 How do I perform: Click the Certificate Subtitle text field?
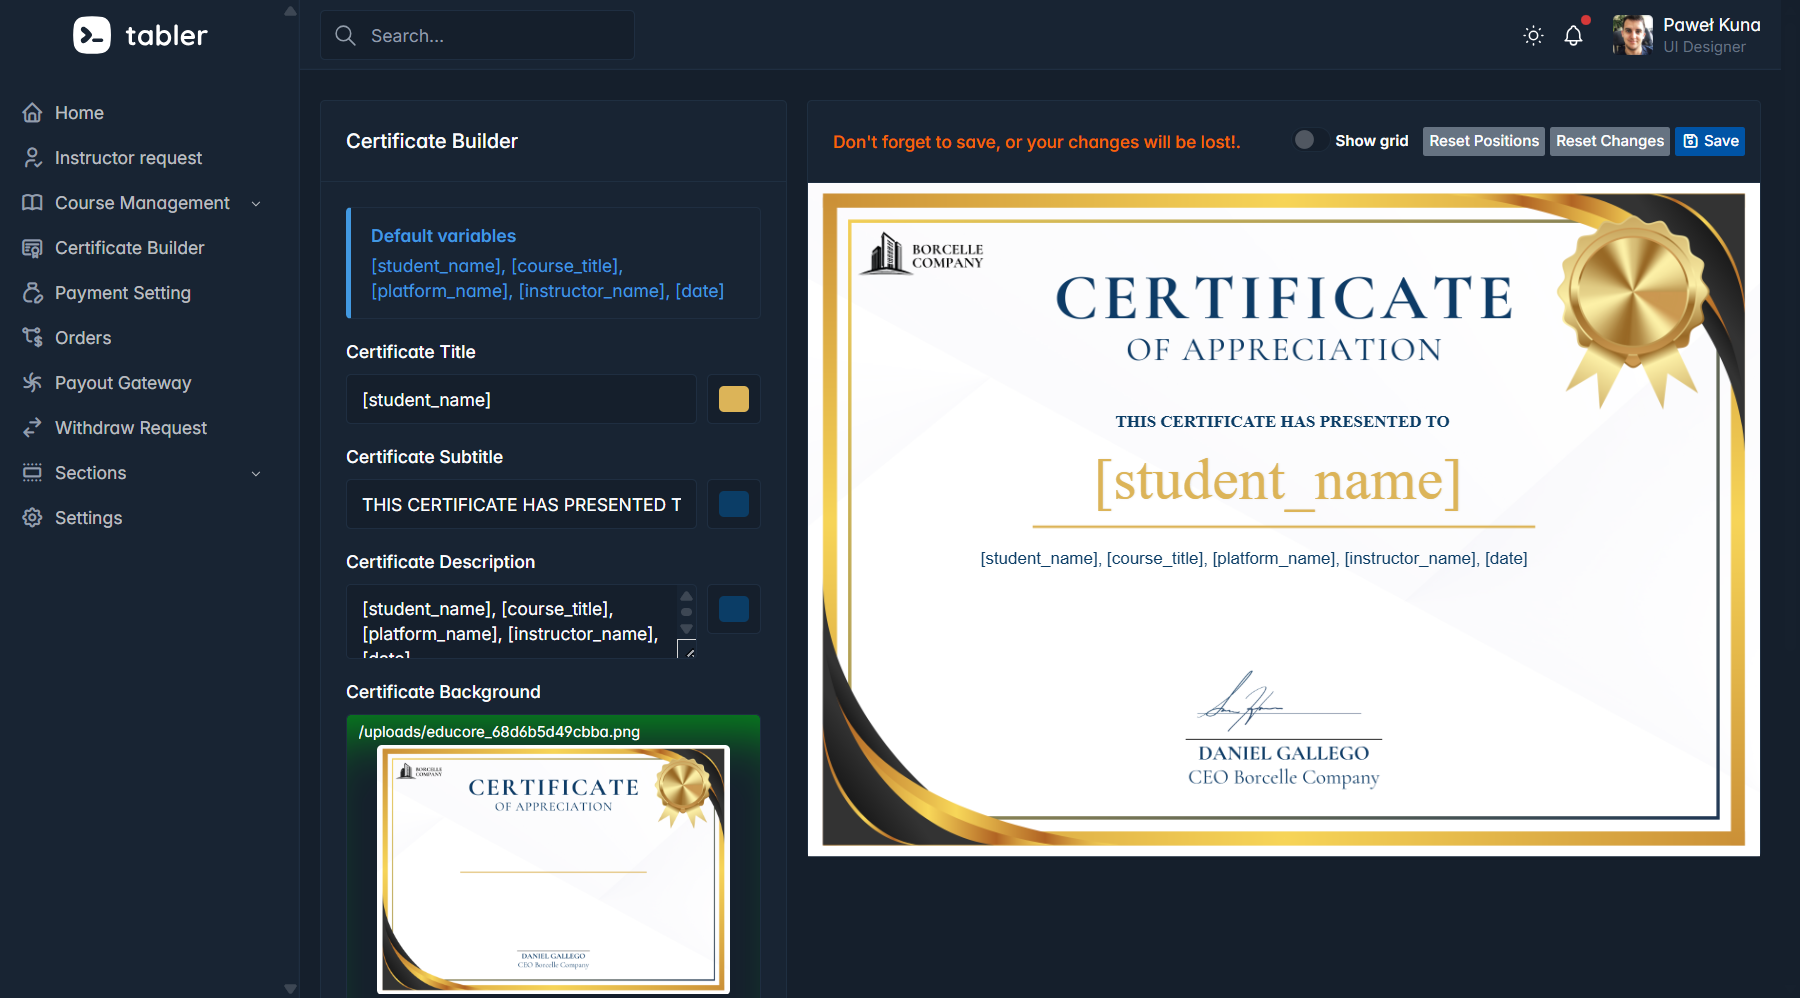tap(521, 505)
